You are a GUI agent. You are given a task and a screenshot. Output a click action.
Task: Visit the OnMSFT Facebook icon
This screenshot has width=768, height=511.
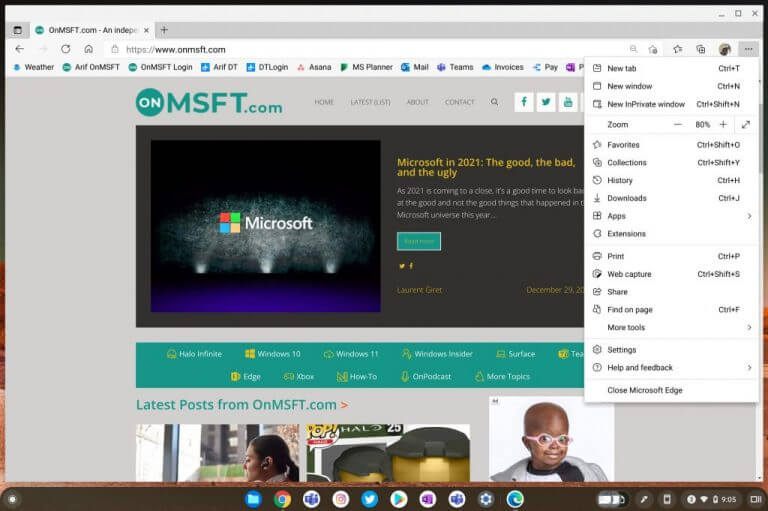point(524,102)
